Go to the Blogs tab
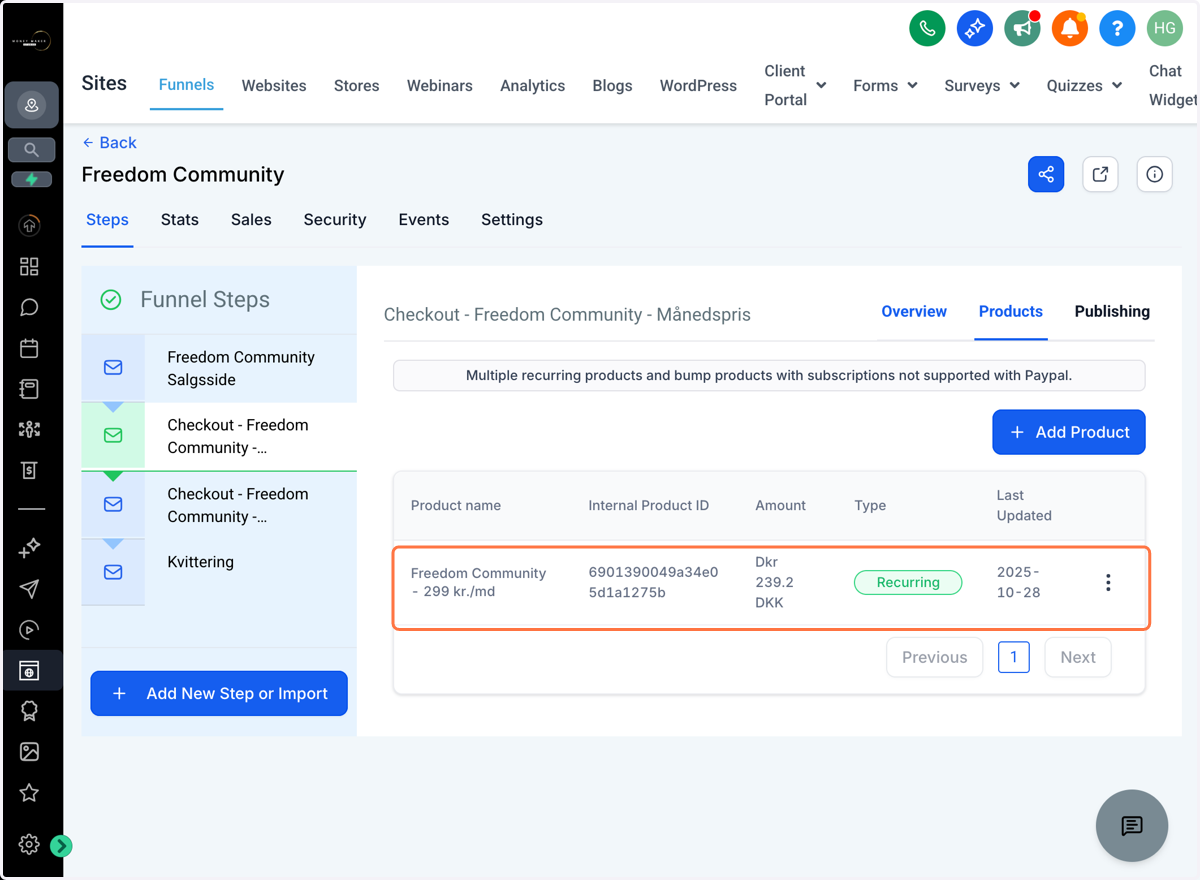 tap(612, 86)
